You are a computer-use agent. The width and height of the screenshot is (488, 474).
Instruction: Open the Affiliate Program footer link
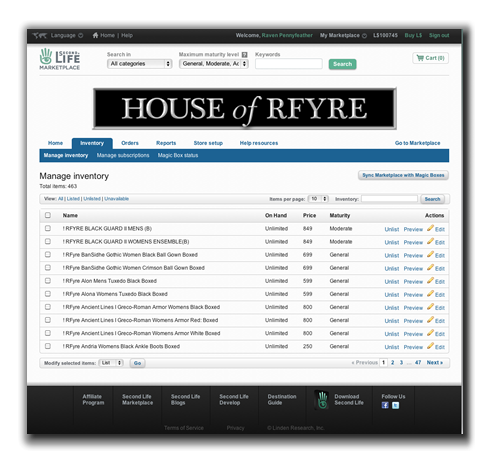click(x=93, y=400)
